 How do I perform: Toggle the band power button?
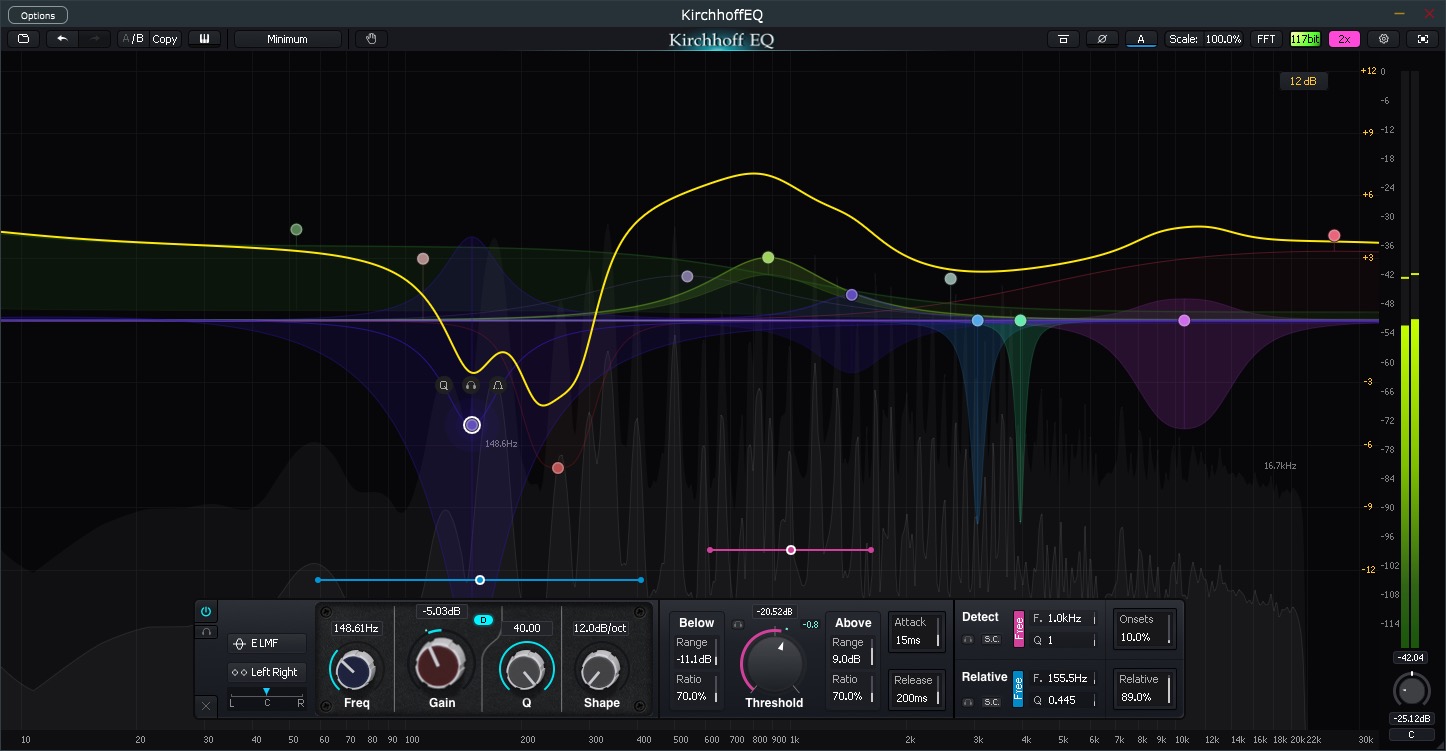206,611
